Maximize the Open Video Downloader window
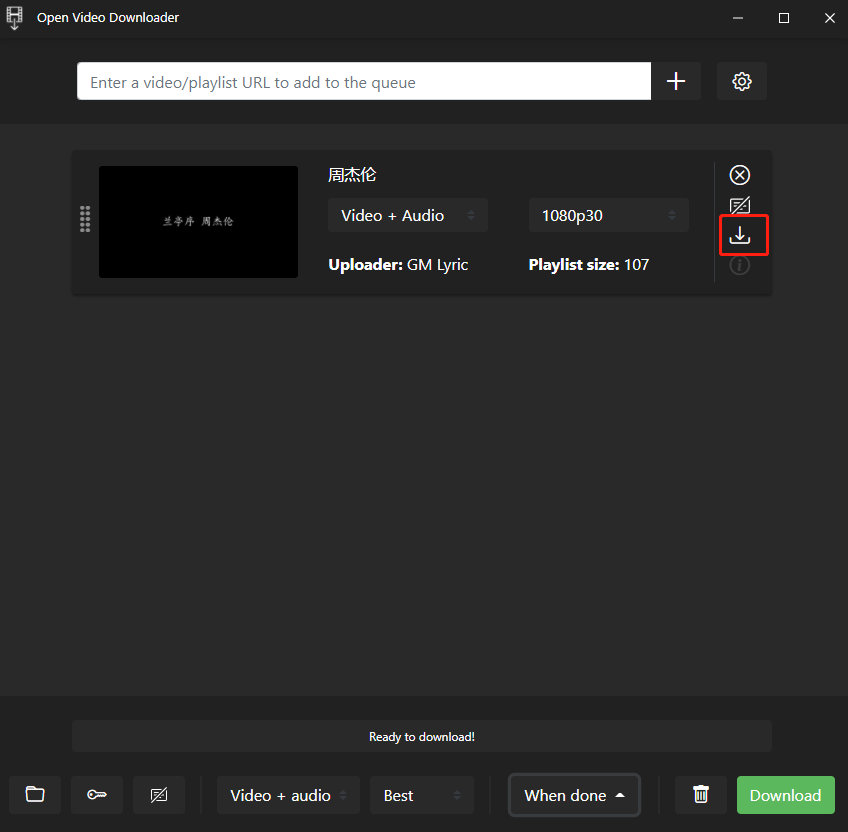 point(784,18)
